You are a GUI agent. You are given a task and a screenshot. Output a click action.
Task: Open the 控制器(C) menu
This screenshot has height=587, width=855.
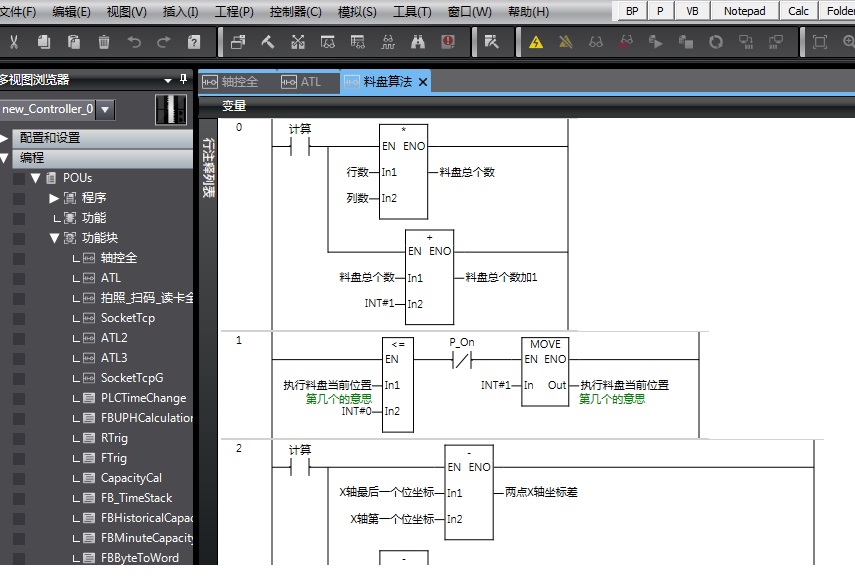pos(295,12)
